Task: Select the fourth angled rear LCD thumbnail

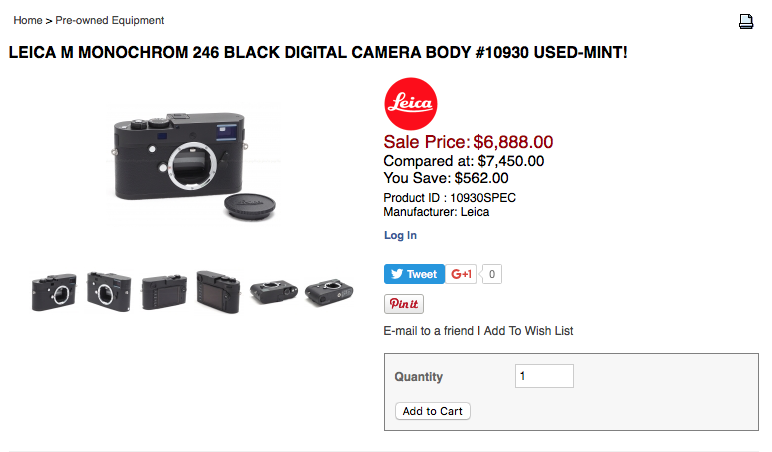Action: coord(218,292)
